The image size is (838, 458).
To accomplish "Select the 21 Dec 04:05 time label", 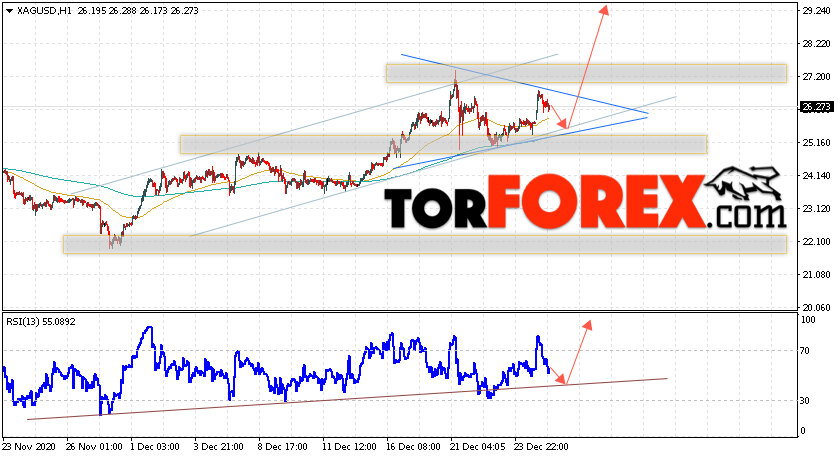I will 477,446.
